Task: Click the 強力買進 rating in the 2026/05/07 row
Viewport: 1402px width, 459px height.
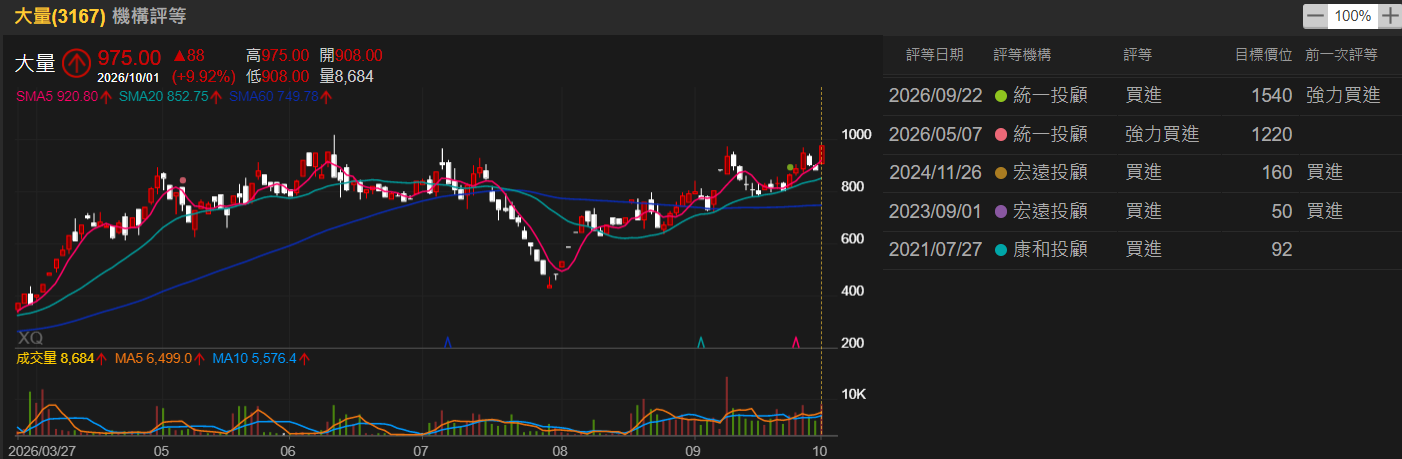Action: coord(1162,134)
